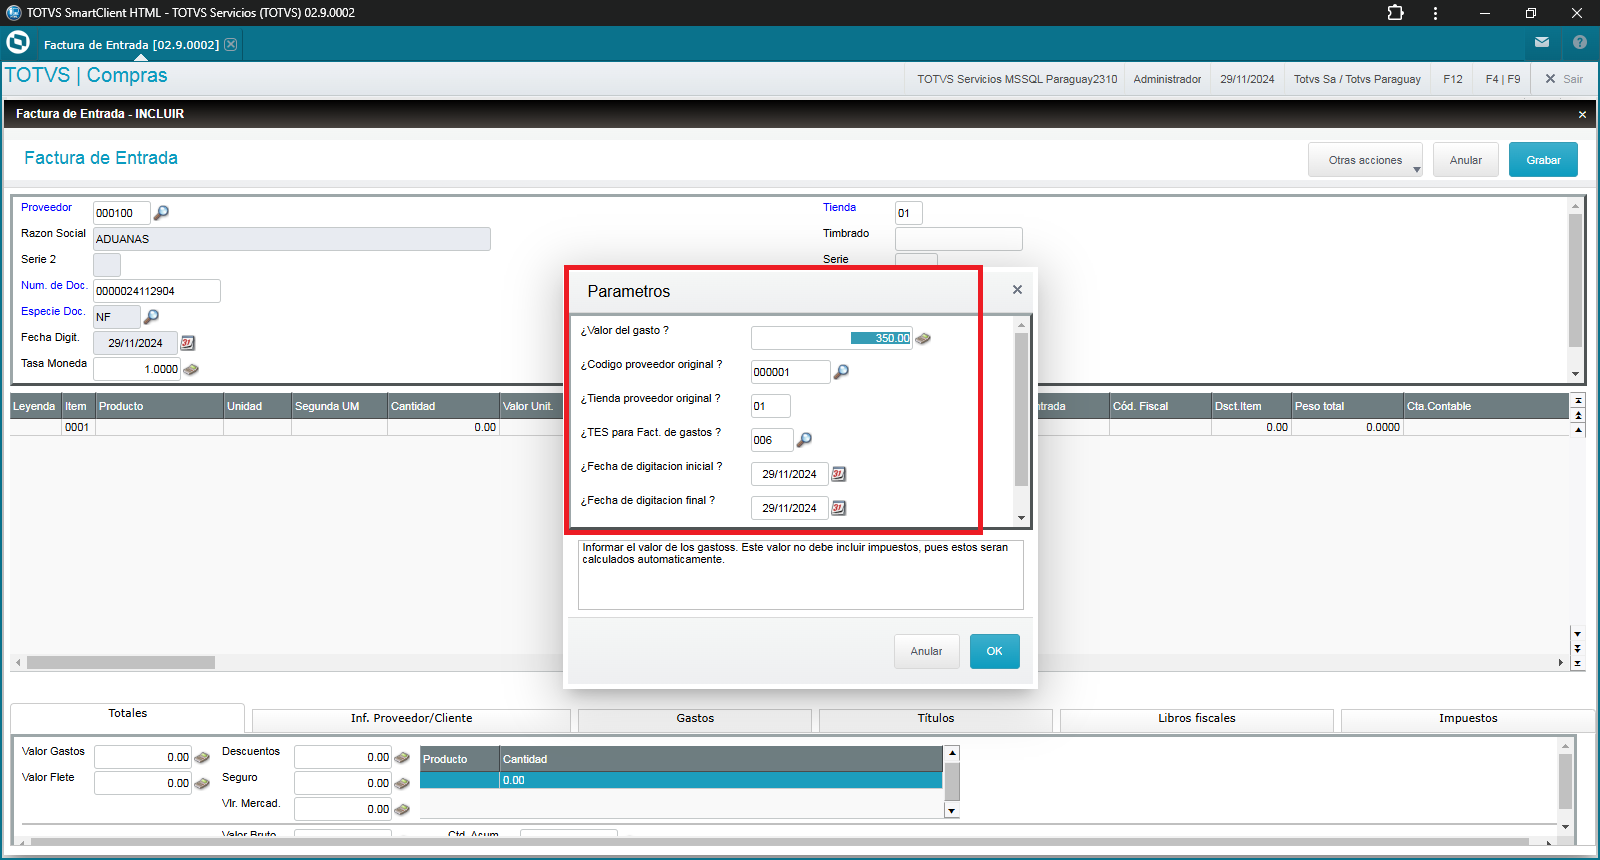Click the Administrador user label
The width and height of the screenshot is (1600, 860).
[x=1167, y=79]
